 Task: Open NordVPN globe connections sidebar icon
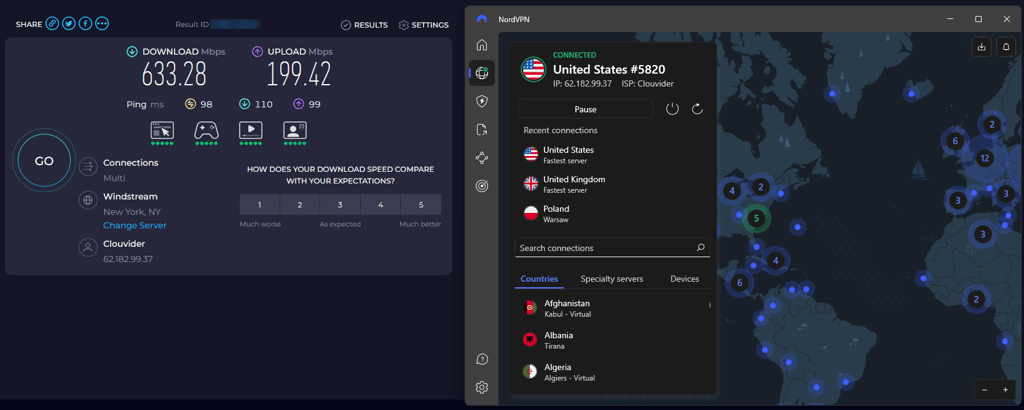(482, 73)
